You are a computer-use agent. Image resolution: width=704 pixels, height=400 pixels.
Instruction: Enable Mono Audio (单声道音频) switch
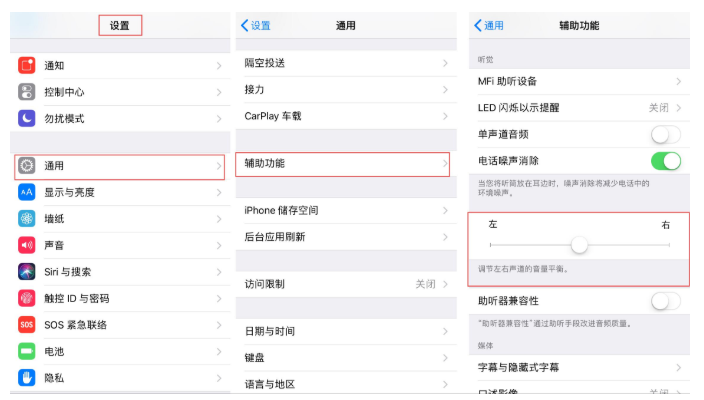(665, 134)
